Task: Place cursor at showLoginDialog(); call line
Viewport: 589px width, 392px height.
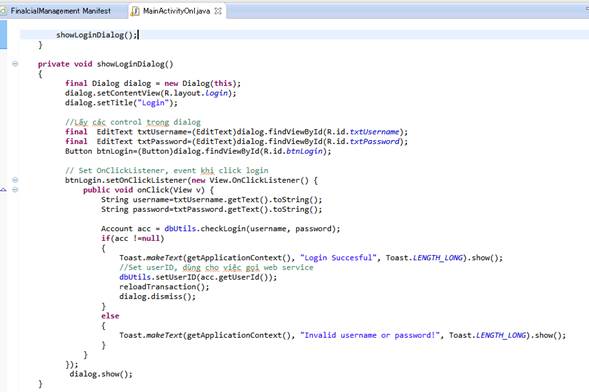Action: pyautogui.click(x=98, y=35)
